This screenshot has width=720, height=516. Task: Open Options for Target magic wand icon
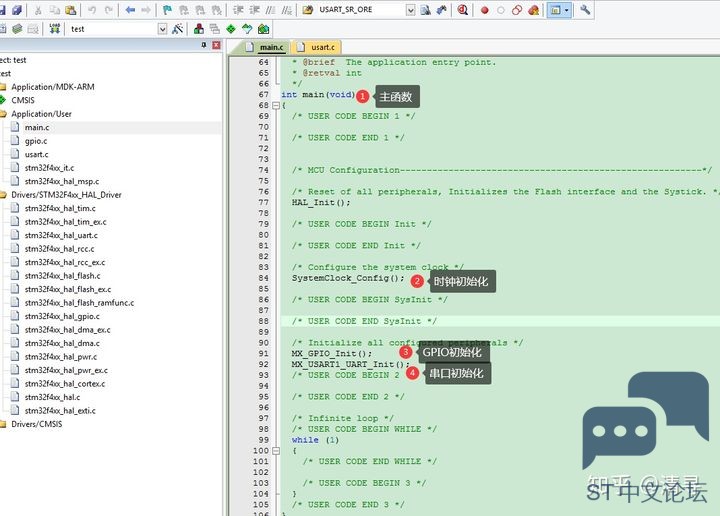click(177, 29)
